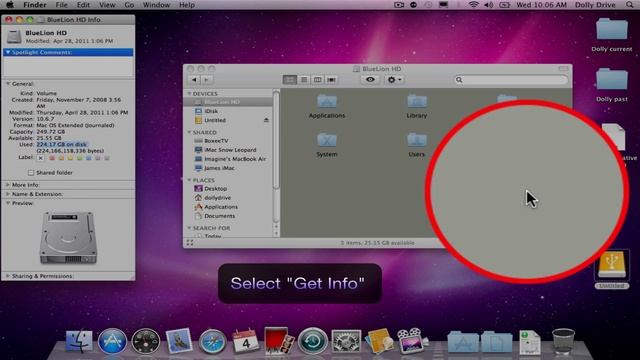Screen dimensions: 640x360
Task: Collapse the Preview section in Info window
Action: point(8,203)
